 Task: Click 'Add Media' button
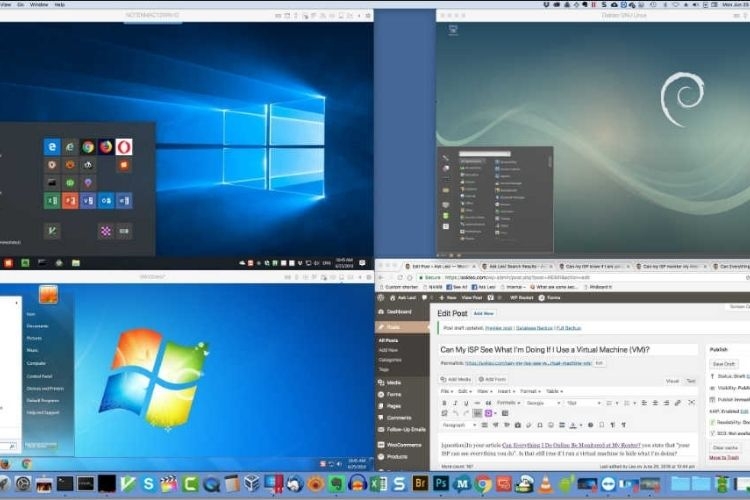(x=456, y=379)
